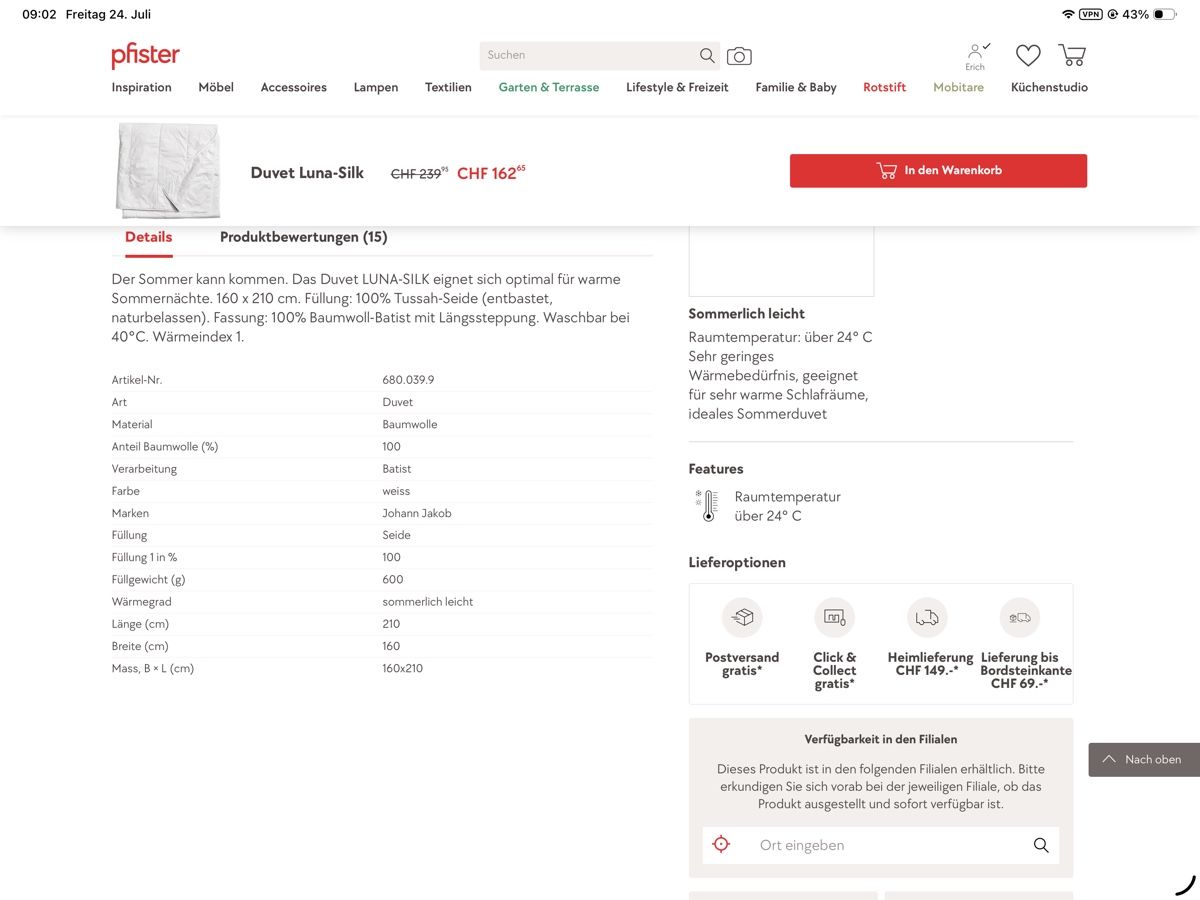This screenshot has width=1200, height=900.
Task: Use current location target icon
Action: [721, 844]
